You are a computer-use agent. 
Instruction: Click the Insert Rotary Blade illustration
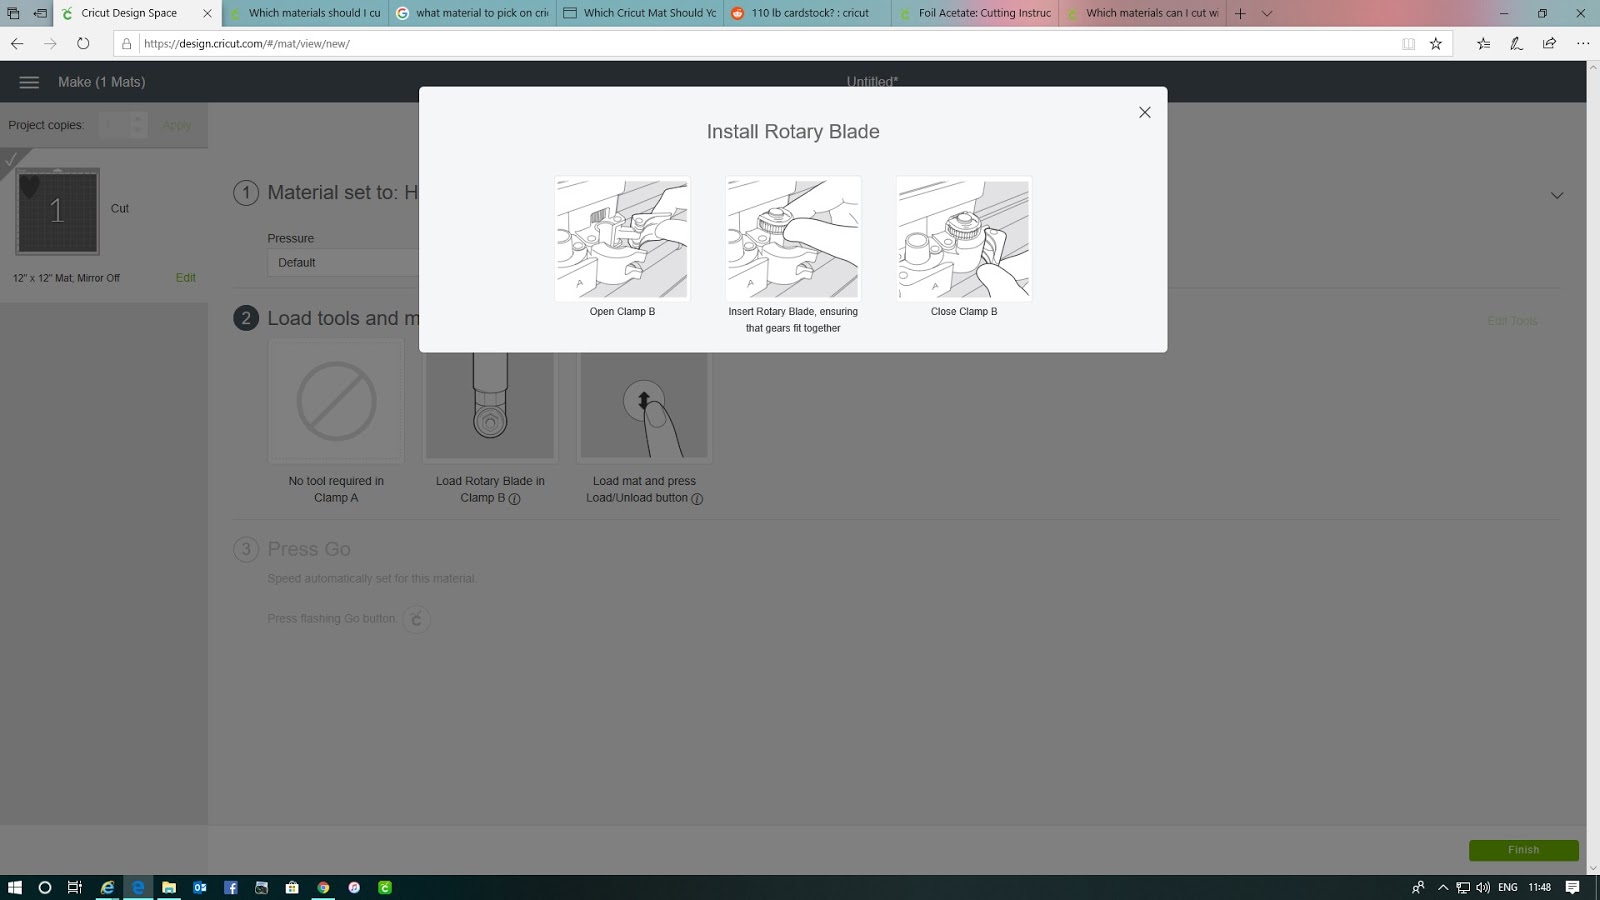pos(793,239)
